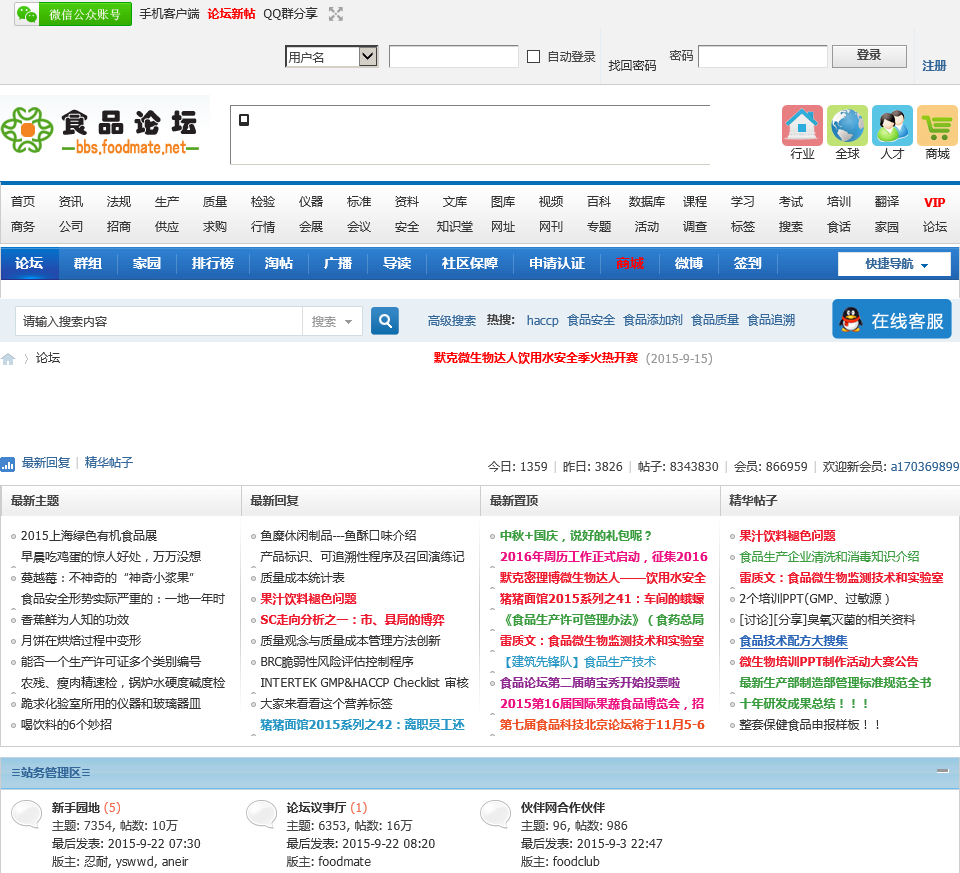Expand the 快捷导航 dropdown
The width and height of the screenshot is (960, 873).
click(x=894, y=264)
